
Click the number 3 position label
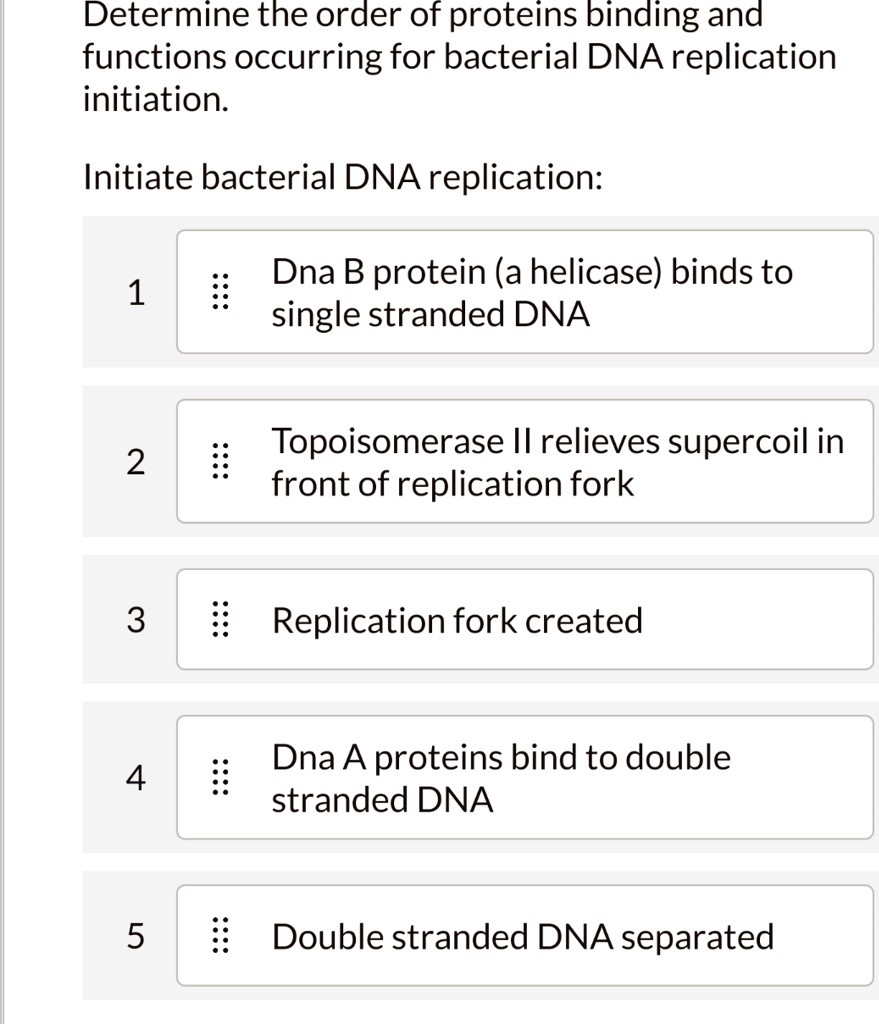(x=137, y=620)
